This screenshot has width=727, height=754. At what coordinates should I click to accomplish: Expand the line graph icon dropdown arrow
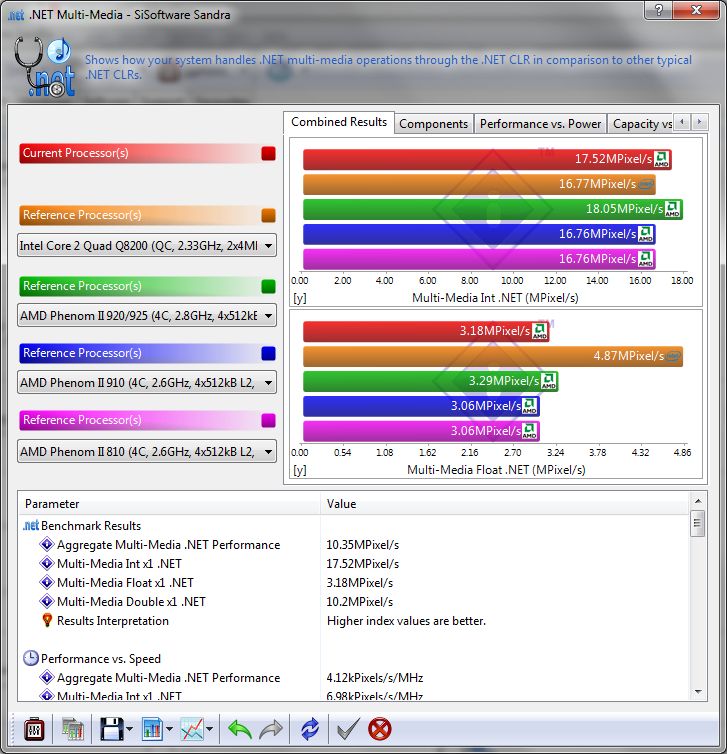209,729
